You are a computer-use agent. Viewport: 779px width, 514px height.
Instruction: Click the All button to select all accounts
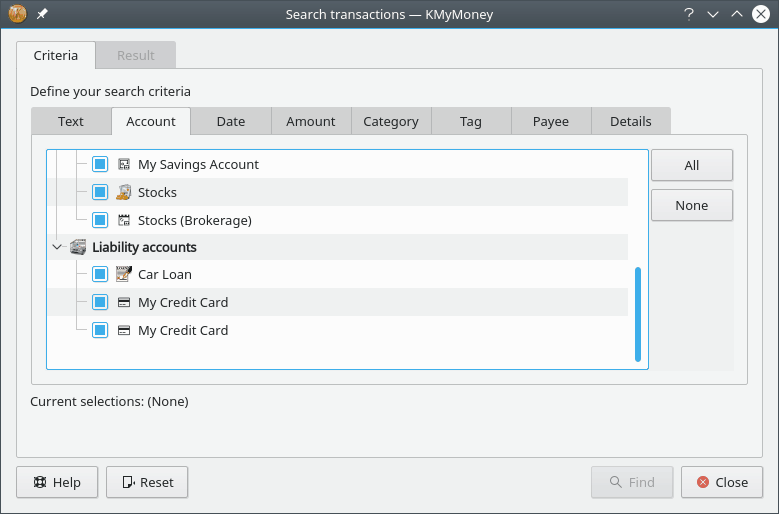tap(692, 165)
